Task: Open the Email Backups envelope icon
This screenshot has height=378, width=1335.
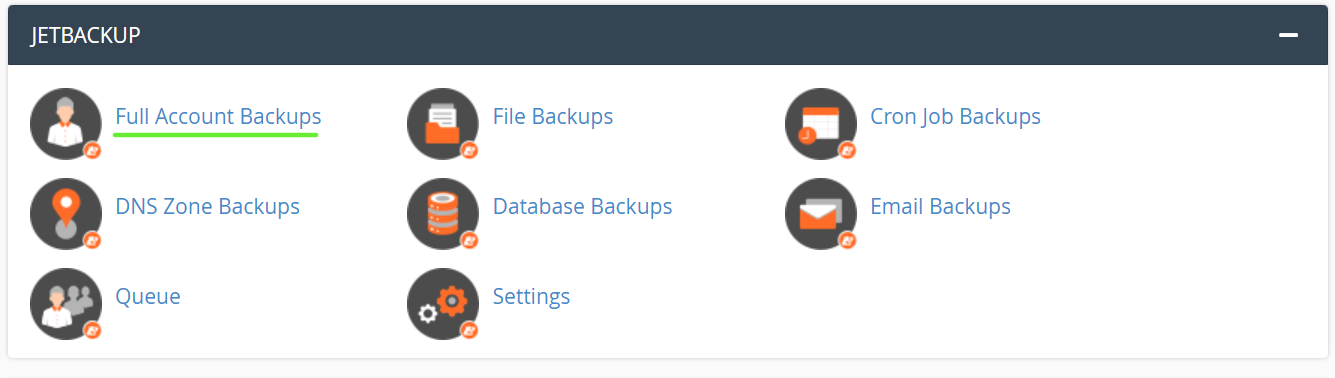Action: tap(821, 213)
